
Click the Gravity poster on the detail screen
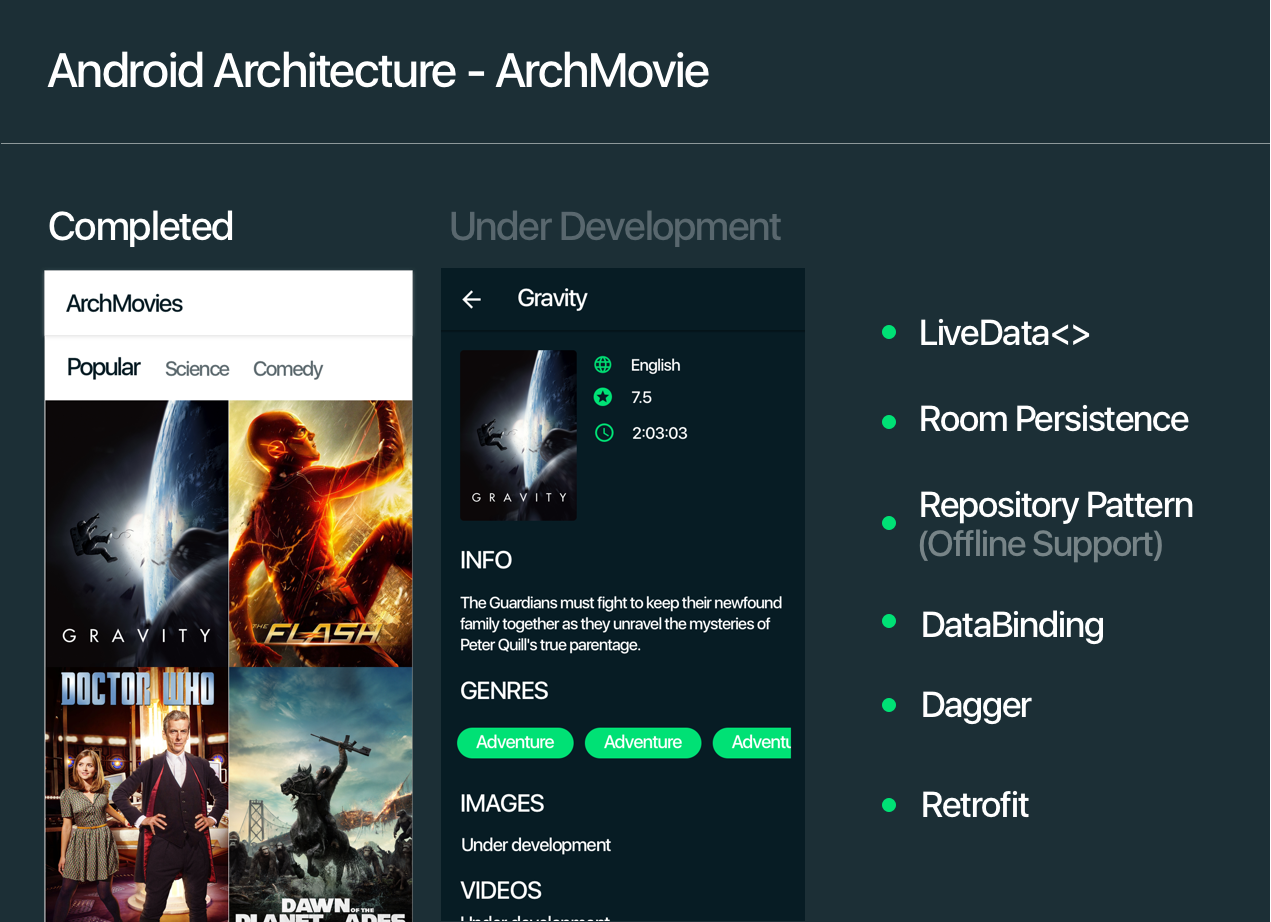point(518,435)
